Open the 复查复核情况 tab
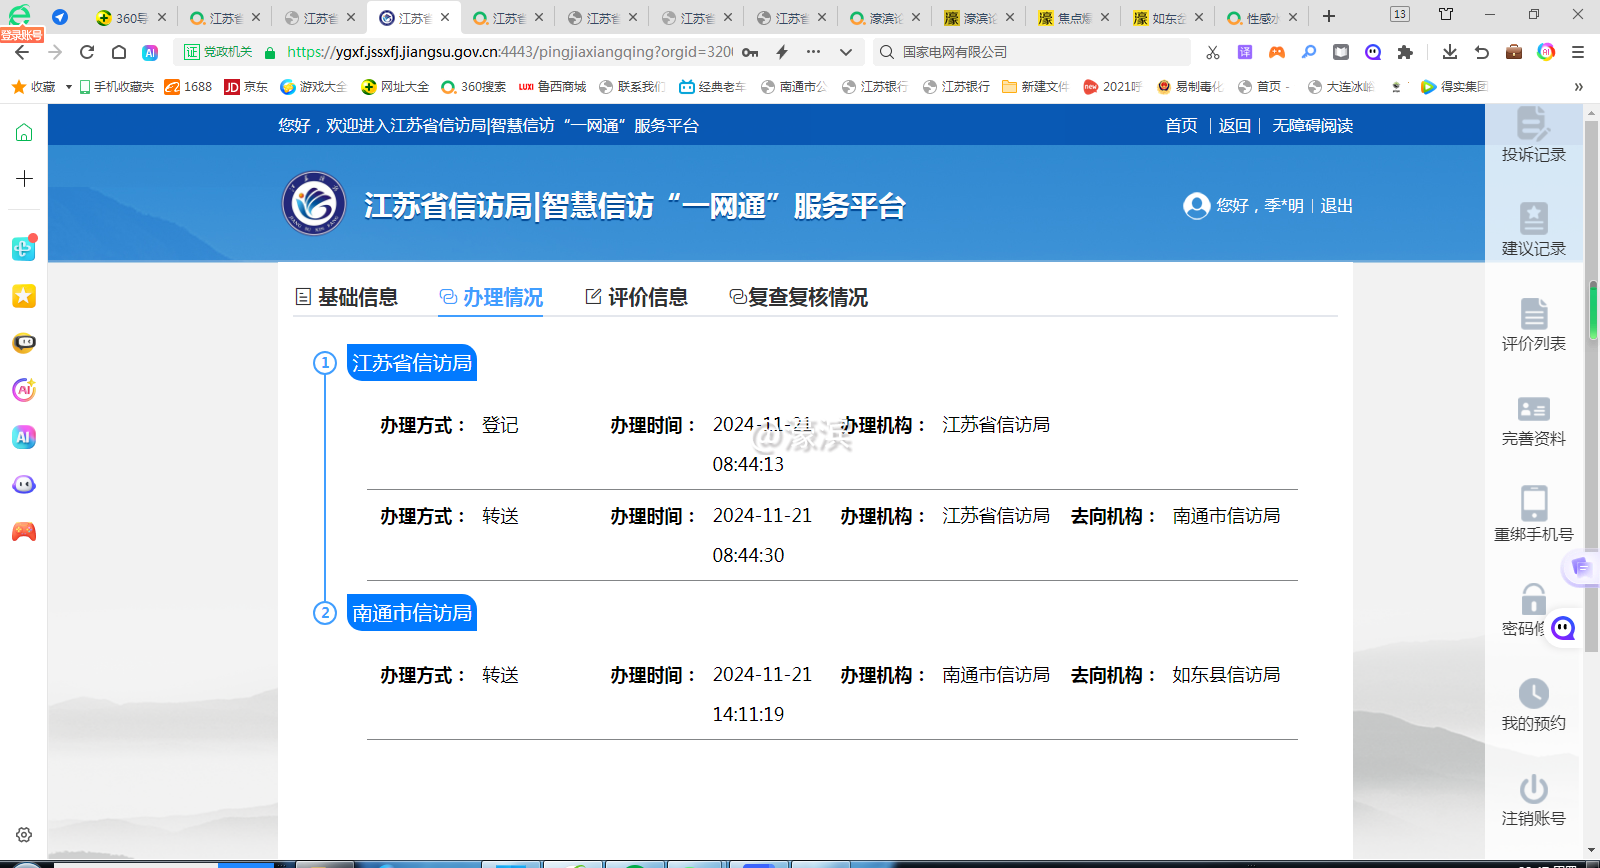The width and height of the screenshot is (1600, 868). [798, 297]
